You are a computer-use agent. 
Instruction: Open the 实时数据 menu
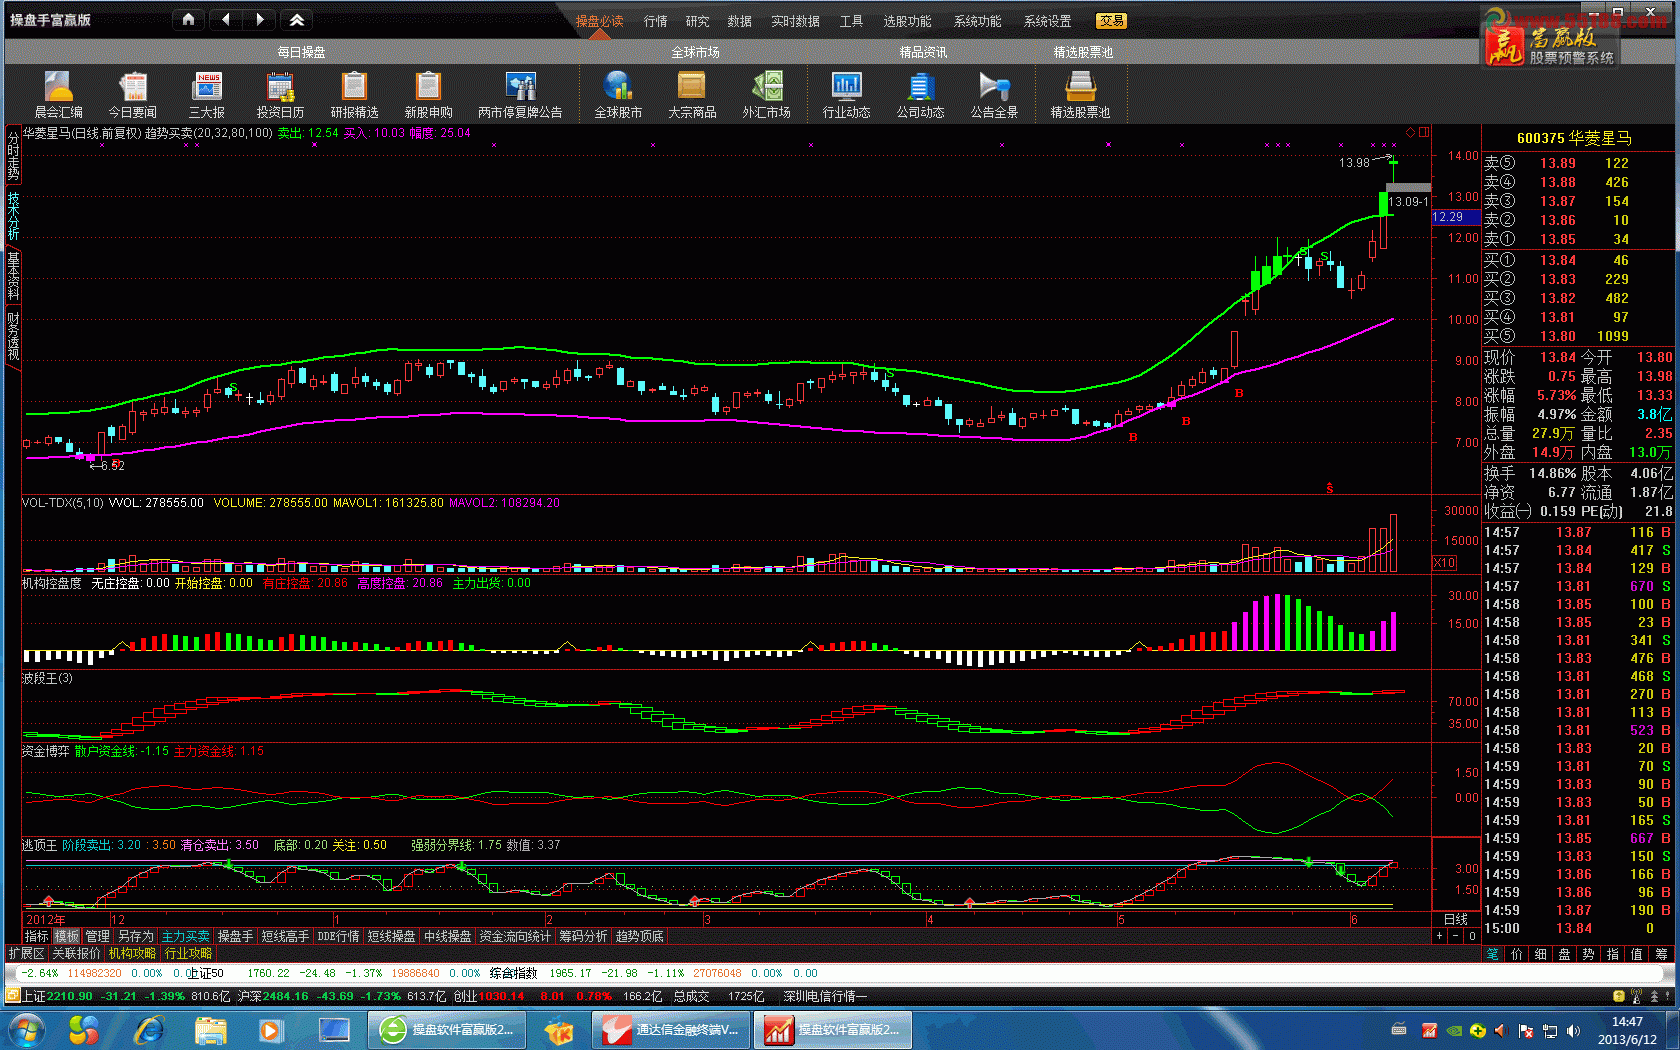795,21
